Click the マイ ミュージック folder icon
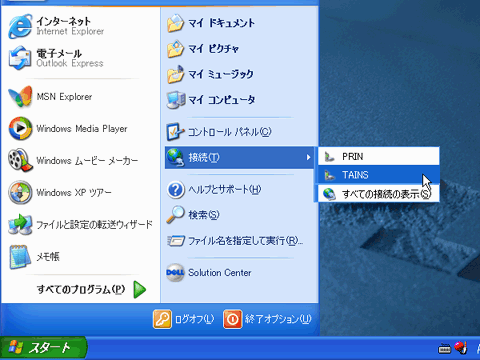480x360 pixels. pos(176,74)
